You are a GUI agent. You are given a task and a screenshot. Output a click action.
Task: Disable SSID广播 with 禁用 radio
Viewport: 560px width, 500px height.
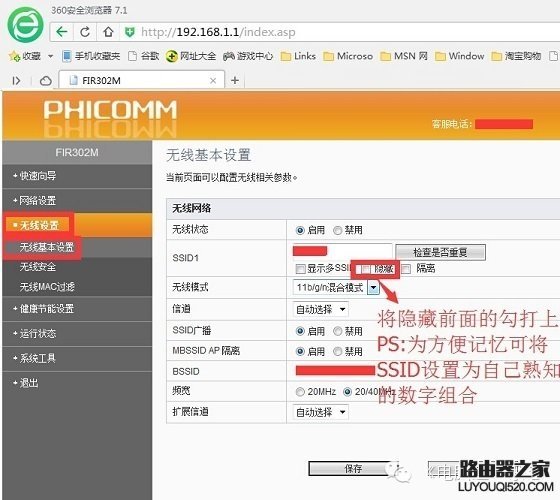338,331
